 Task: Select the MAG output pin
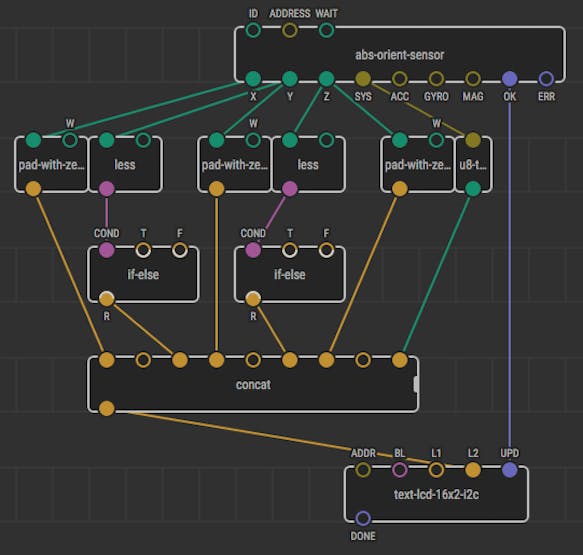point(473,79)
